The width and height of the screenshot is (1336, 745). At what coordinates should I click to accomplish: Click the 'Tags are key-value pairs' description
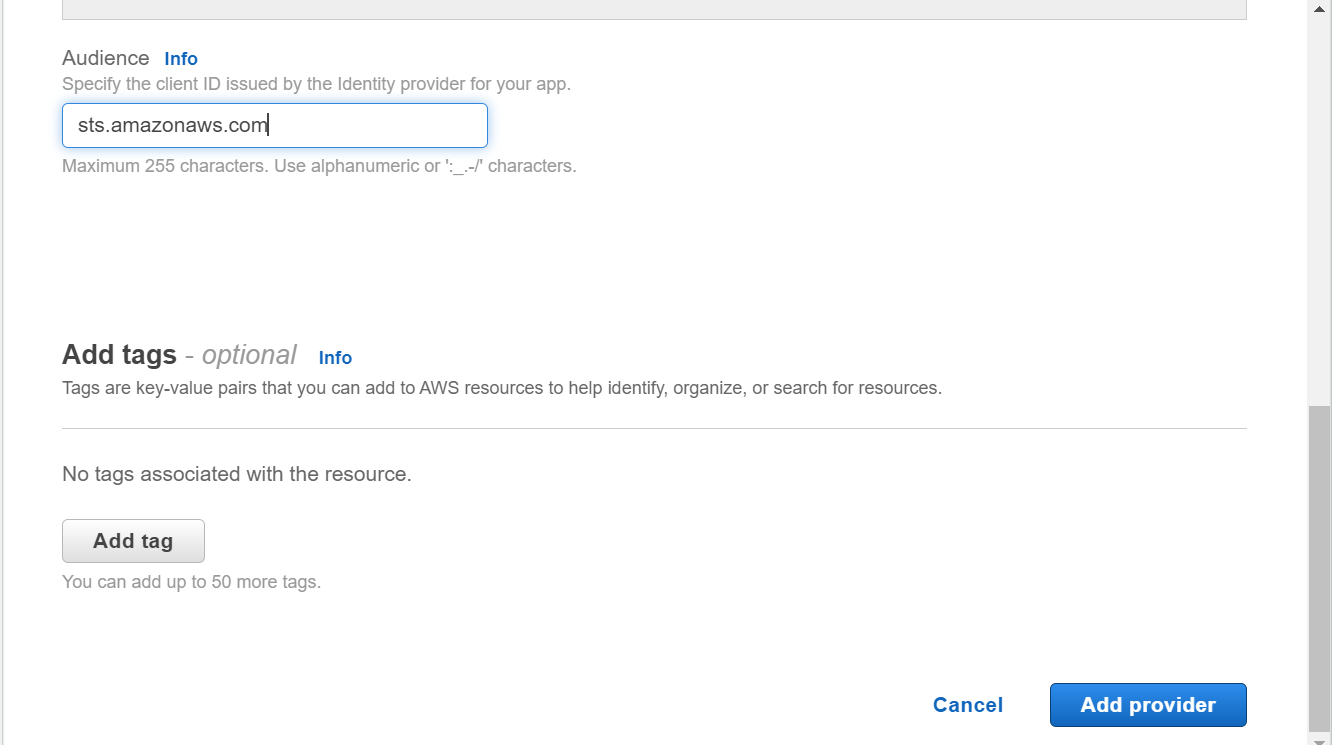pyautogui.click(x=502, y=388)
